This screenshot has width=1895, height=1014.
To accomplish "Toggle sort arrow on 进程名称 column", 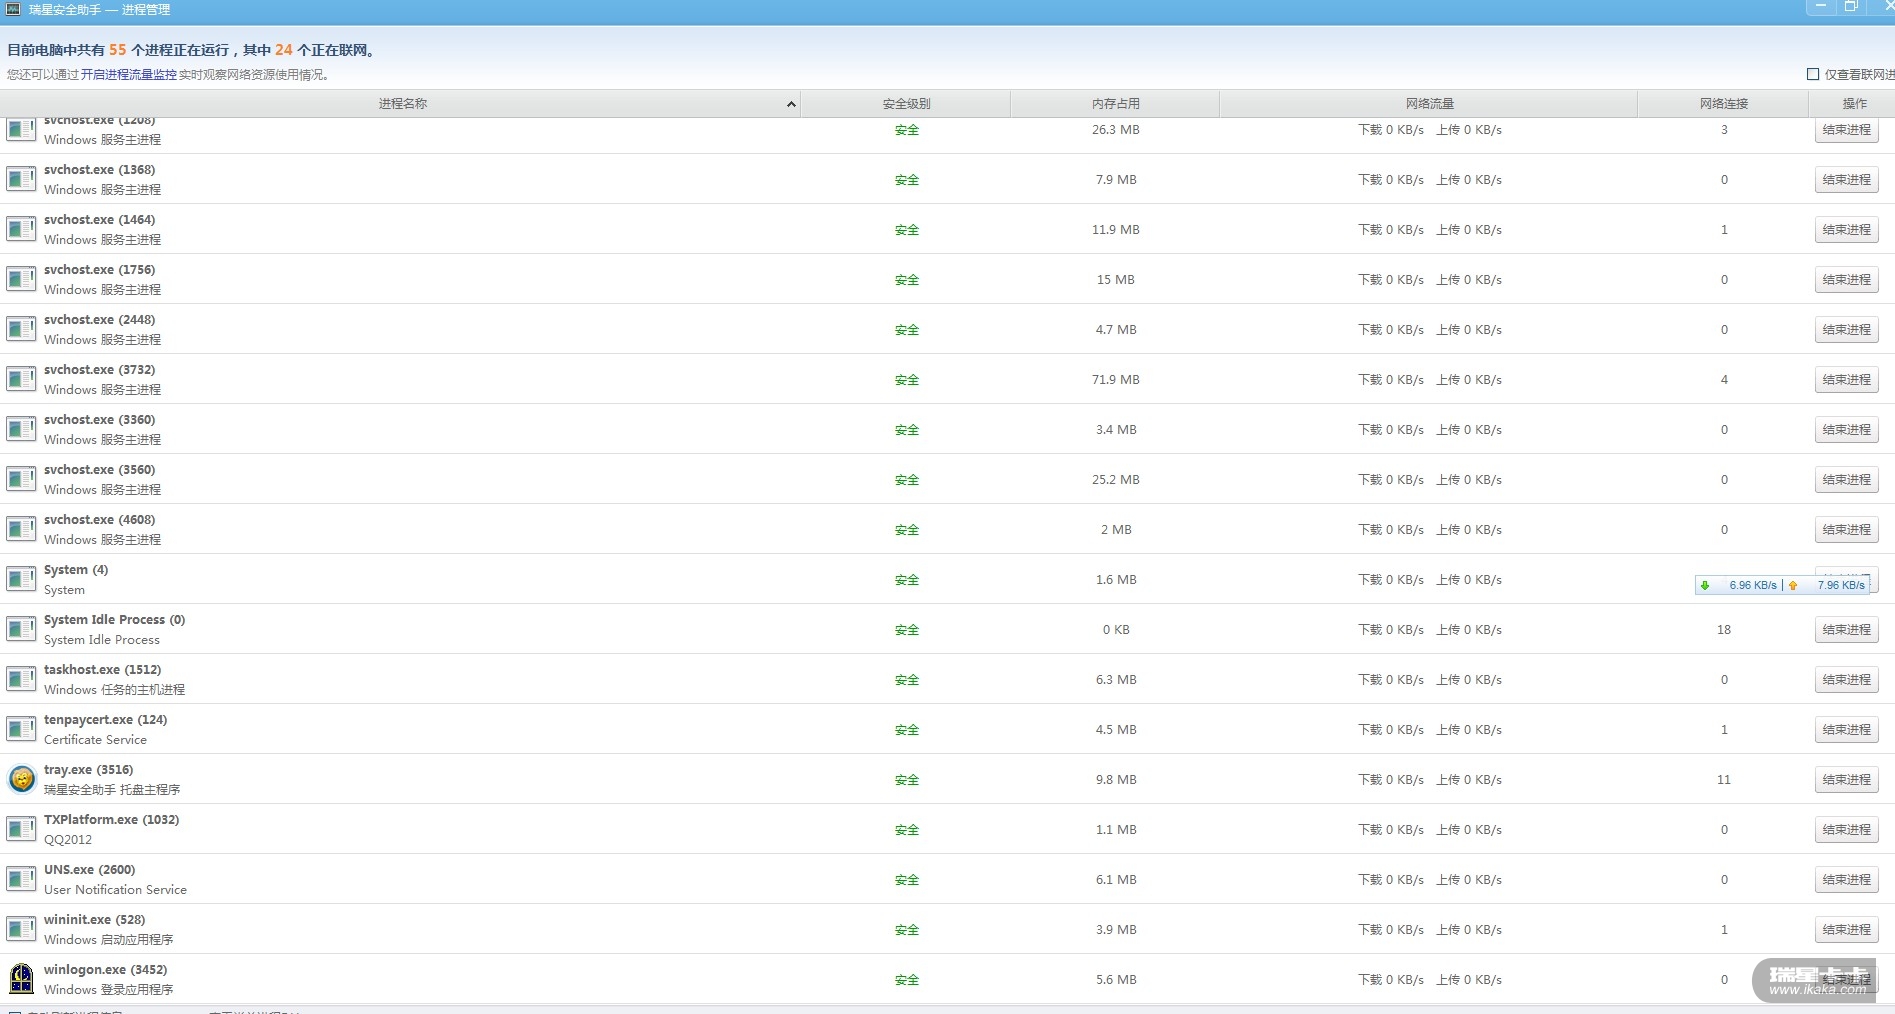I will 791,104.
